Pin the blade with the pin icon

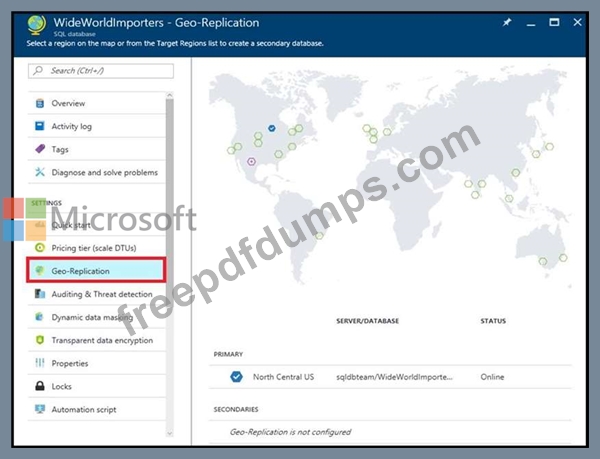[507, 23]
